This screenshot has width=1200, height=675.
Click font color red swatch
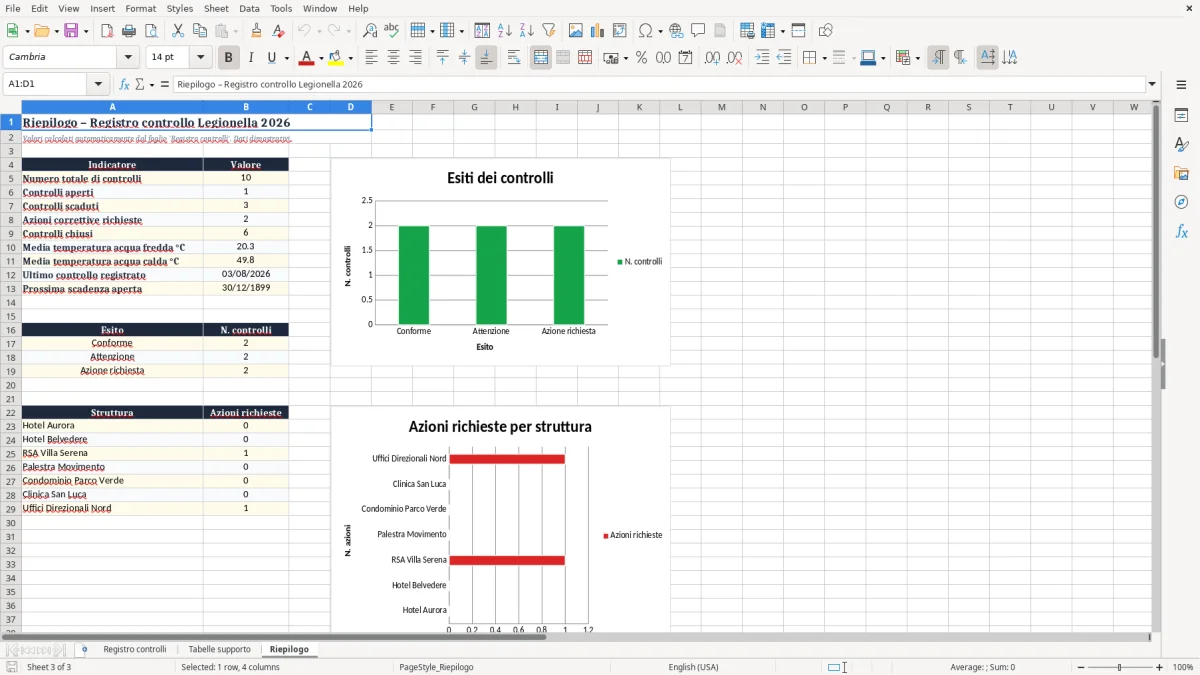click(307, 58)
